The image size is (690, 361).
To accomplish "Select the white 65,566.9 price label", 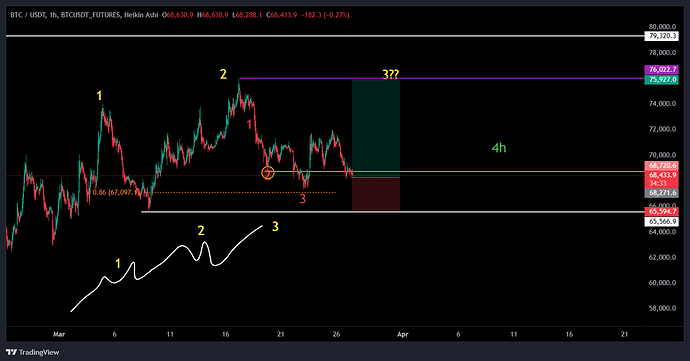I will click(661, 221).
